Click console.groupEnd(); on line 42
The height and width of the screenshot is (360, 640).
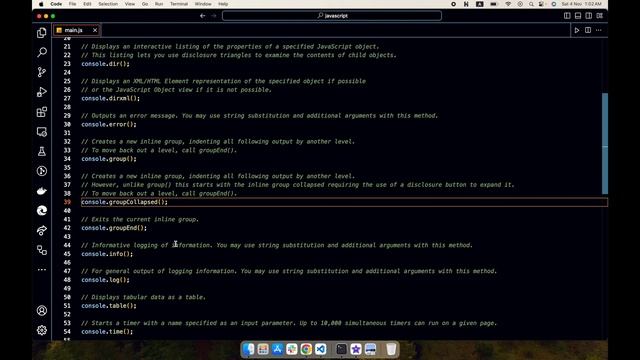[x=114, y=228]
